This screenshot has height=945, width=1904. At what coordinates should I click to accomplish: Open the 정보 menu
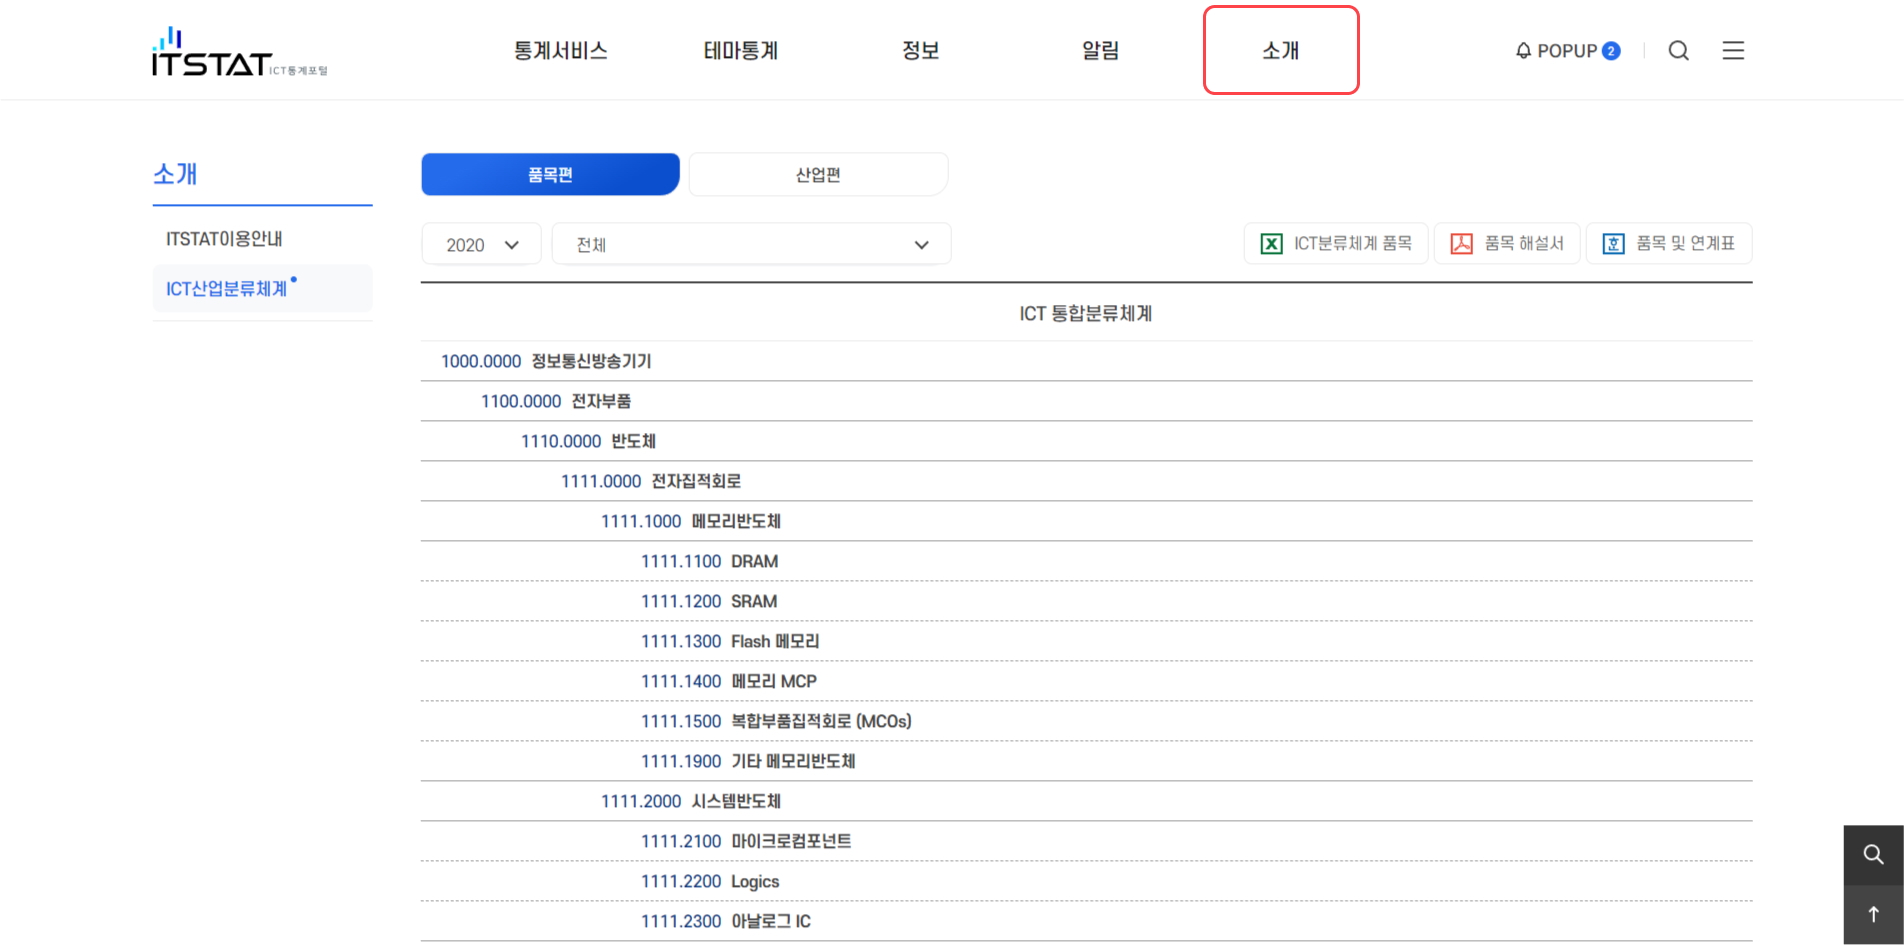tap(921, 51)
